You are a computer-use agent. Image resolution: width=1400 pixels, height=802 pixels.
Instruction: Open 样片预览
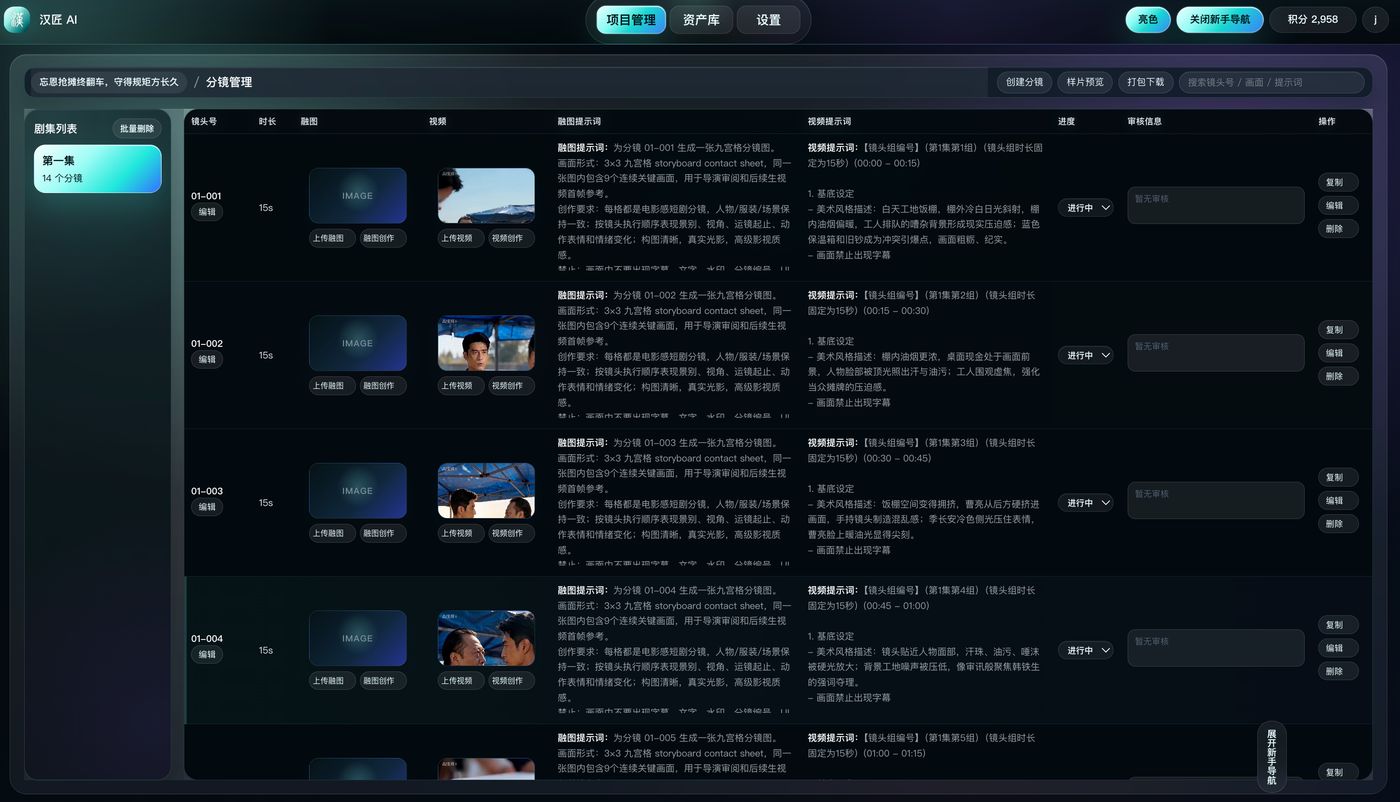(1084, 82)
